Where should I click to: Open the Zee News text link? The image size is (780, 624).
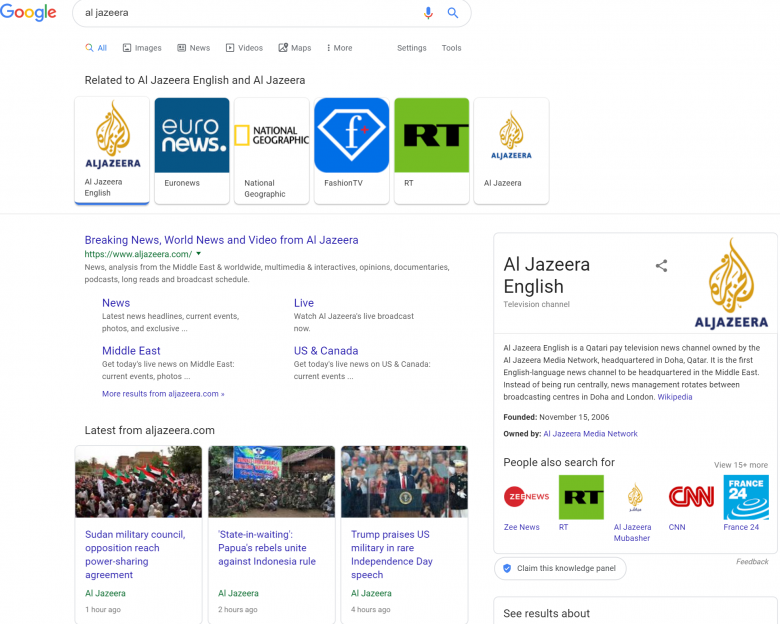[x=521, y=527]
